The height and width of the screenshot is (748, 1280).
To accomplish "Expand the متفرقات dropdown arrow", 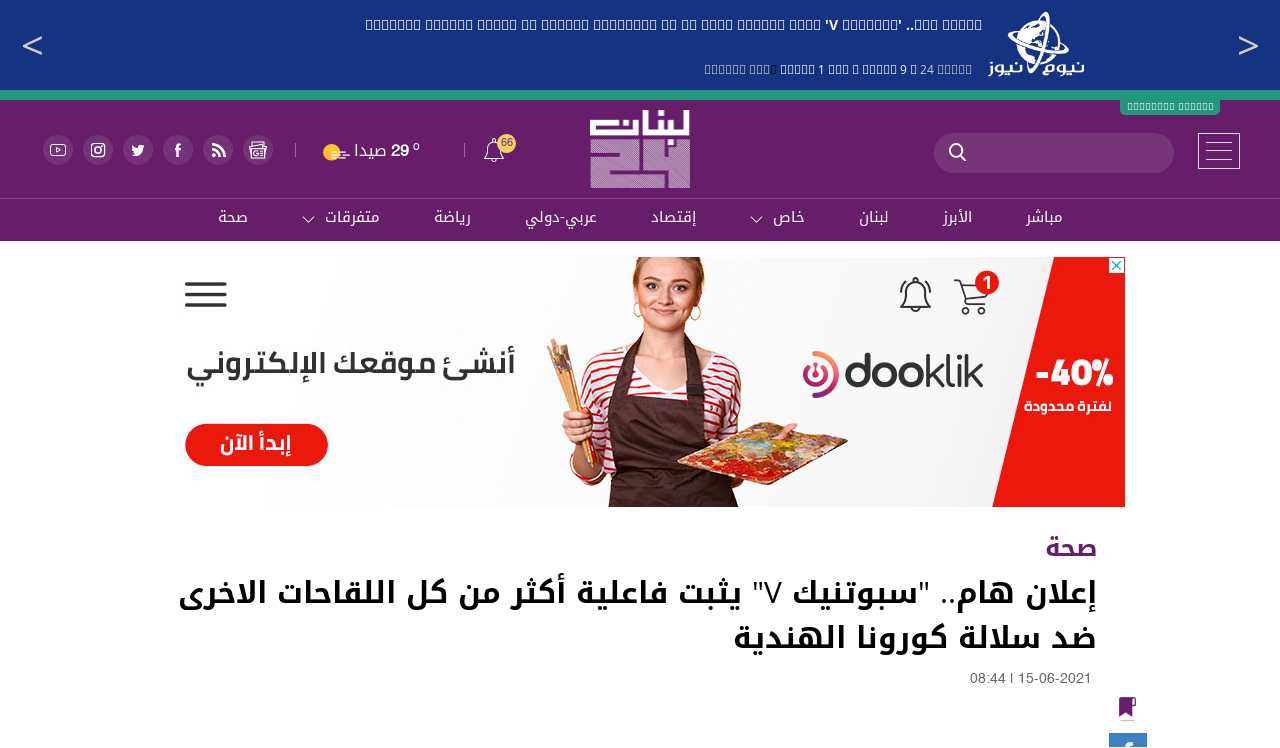I will 310,219.
